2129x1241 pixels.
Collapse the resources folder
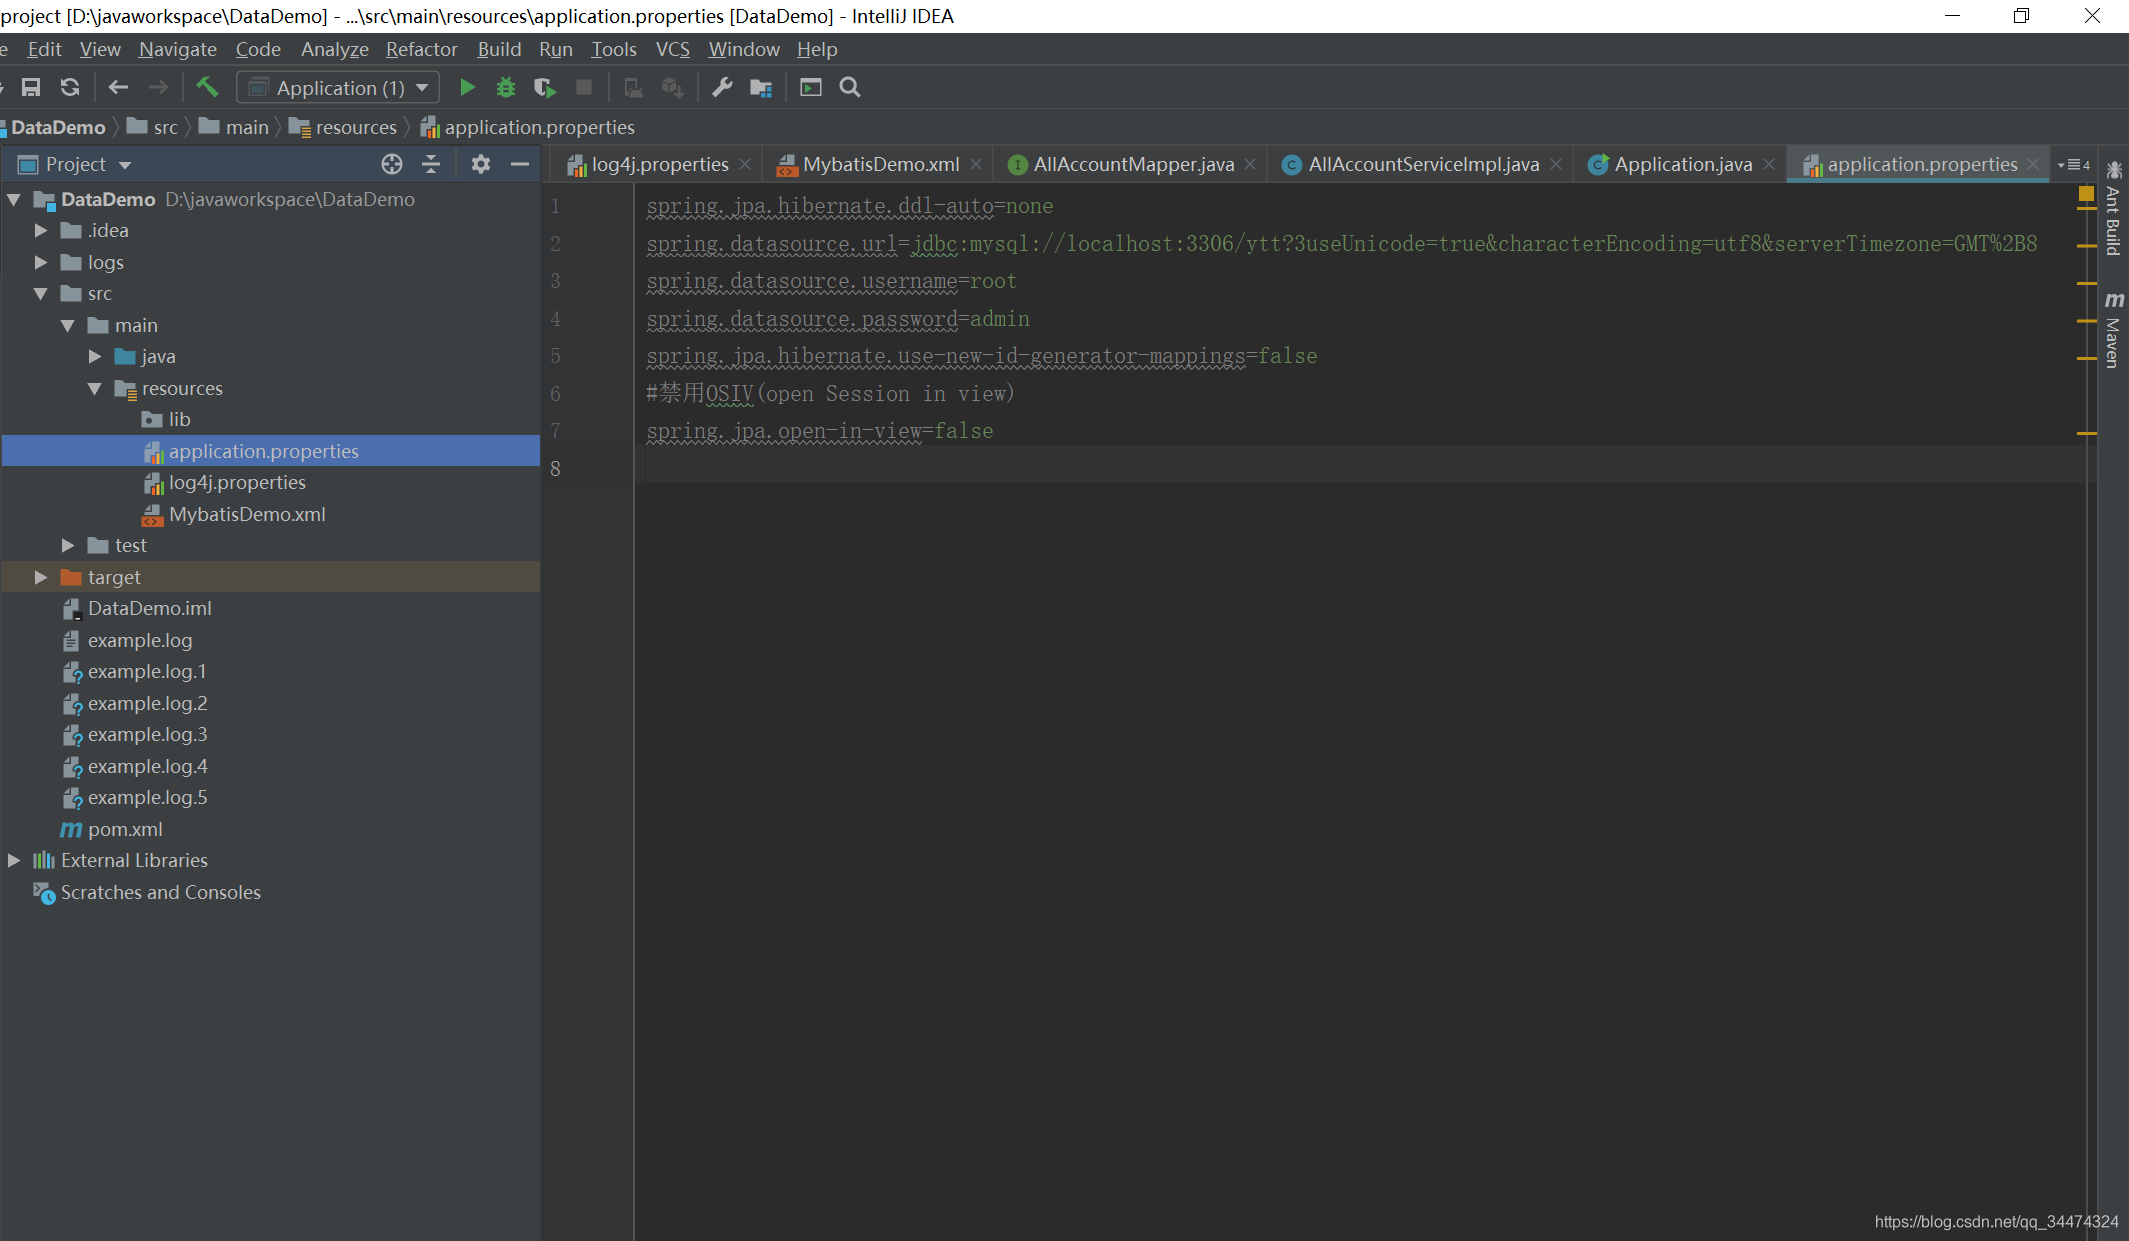pos(95,389)
